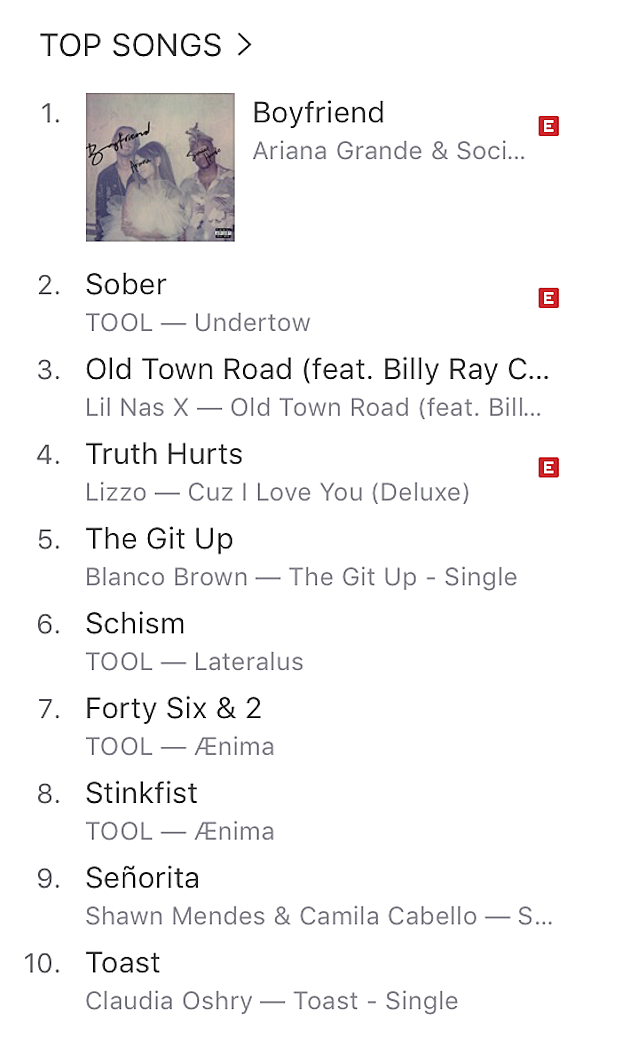Viewport: 630px width, 1054px height.
Task: Select Sober by TOOL
Action: 126,284
